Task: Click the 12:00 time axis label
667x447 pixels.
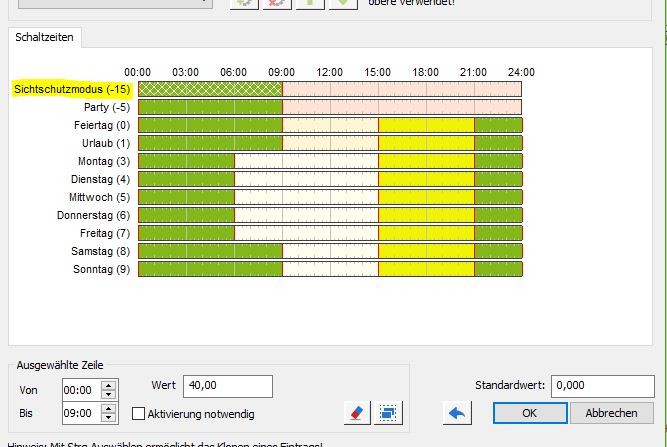Action: pyautogui.click(x=329, y=72)
